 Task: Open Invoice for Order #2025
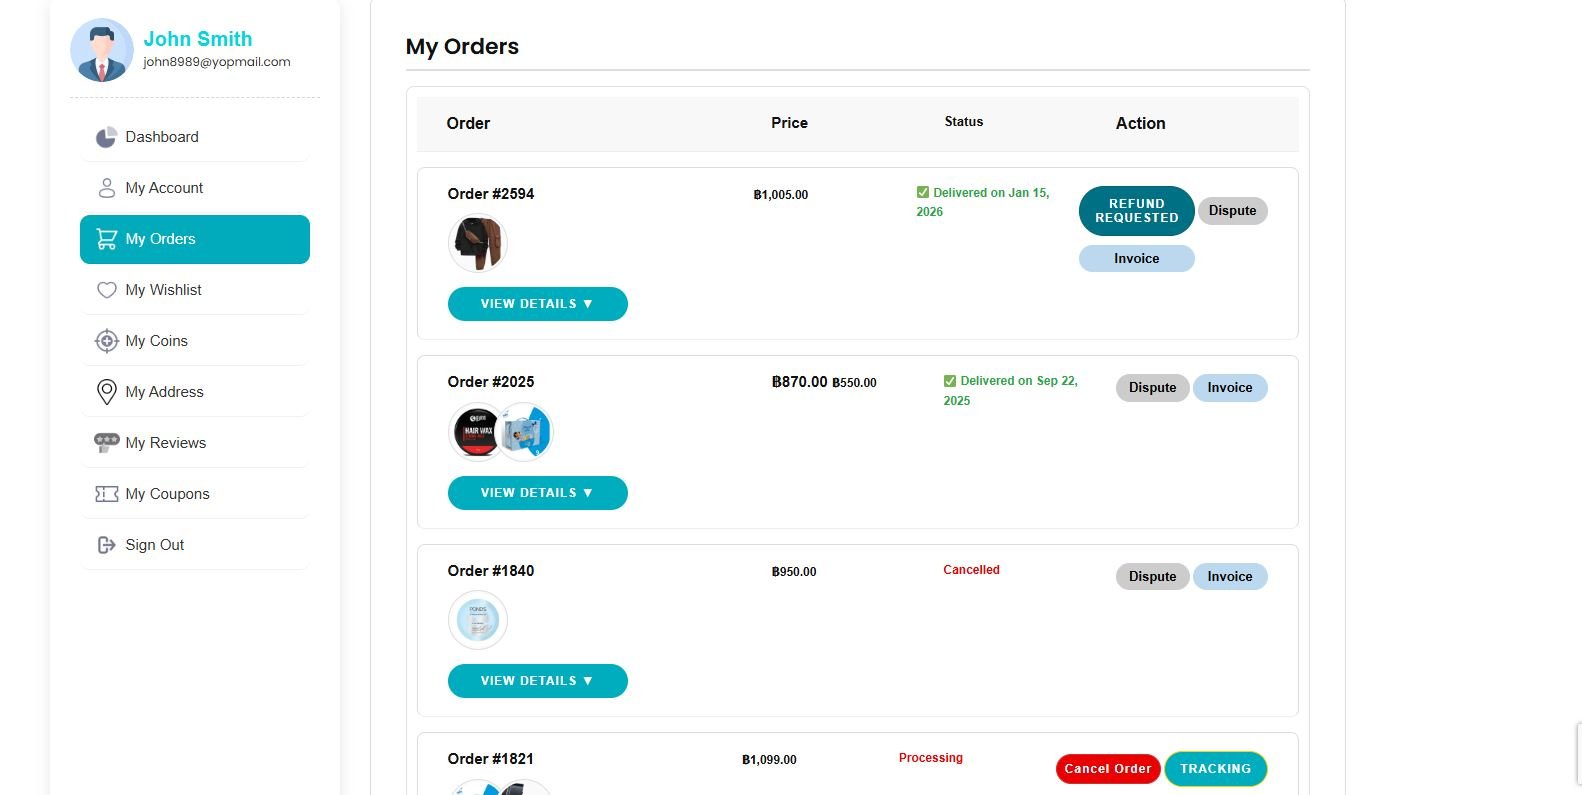coord(1229,388)
